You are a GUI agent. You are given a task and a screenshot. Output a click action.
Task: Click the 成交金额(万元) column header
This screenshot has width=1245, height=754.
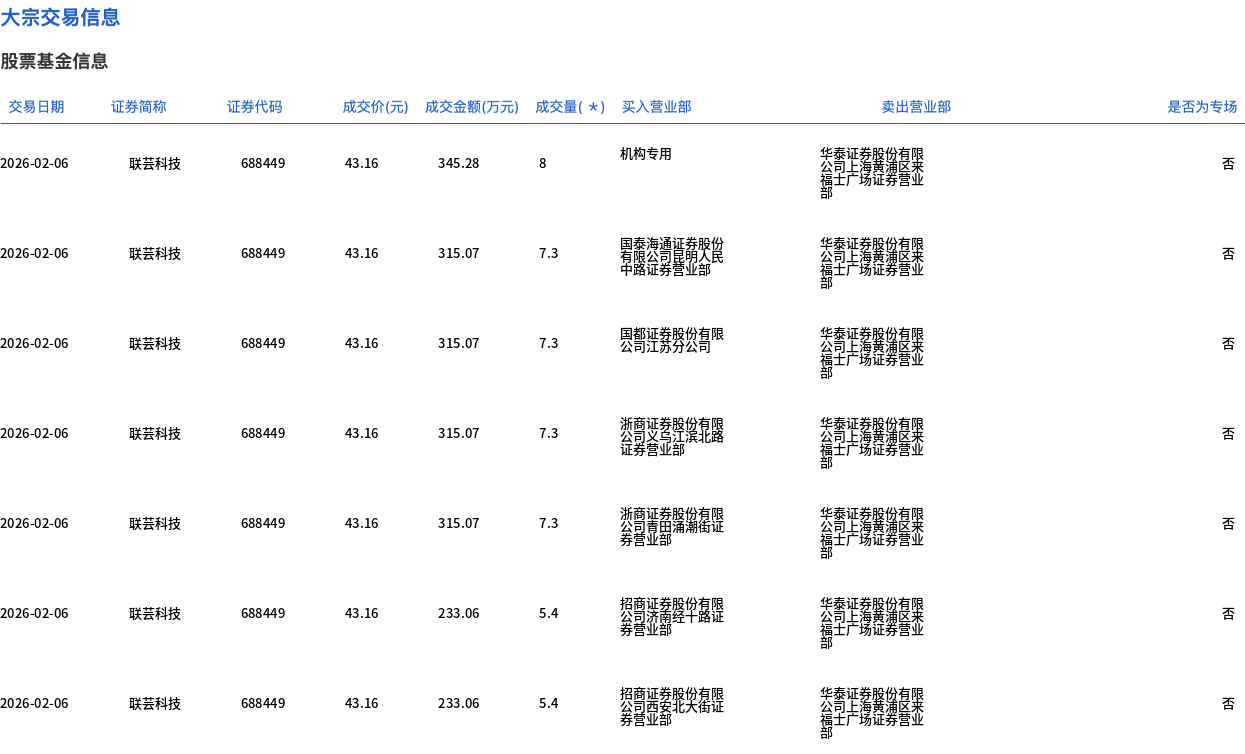pyautogui.click(x=472, y=107)
